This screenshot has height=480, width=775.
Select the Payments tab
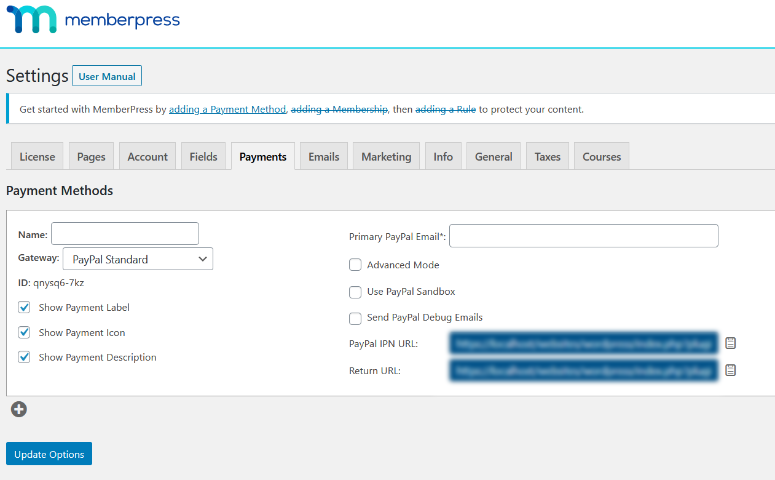click(263, 157)
